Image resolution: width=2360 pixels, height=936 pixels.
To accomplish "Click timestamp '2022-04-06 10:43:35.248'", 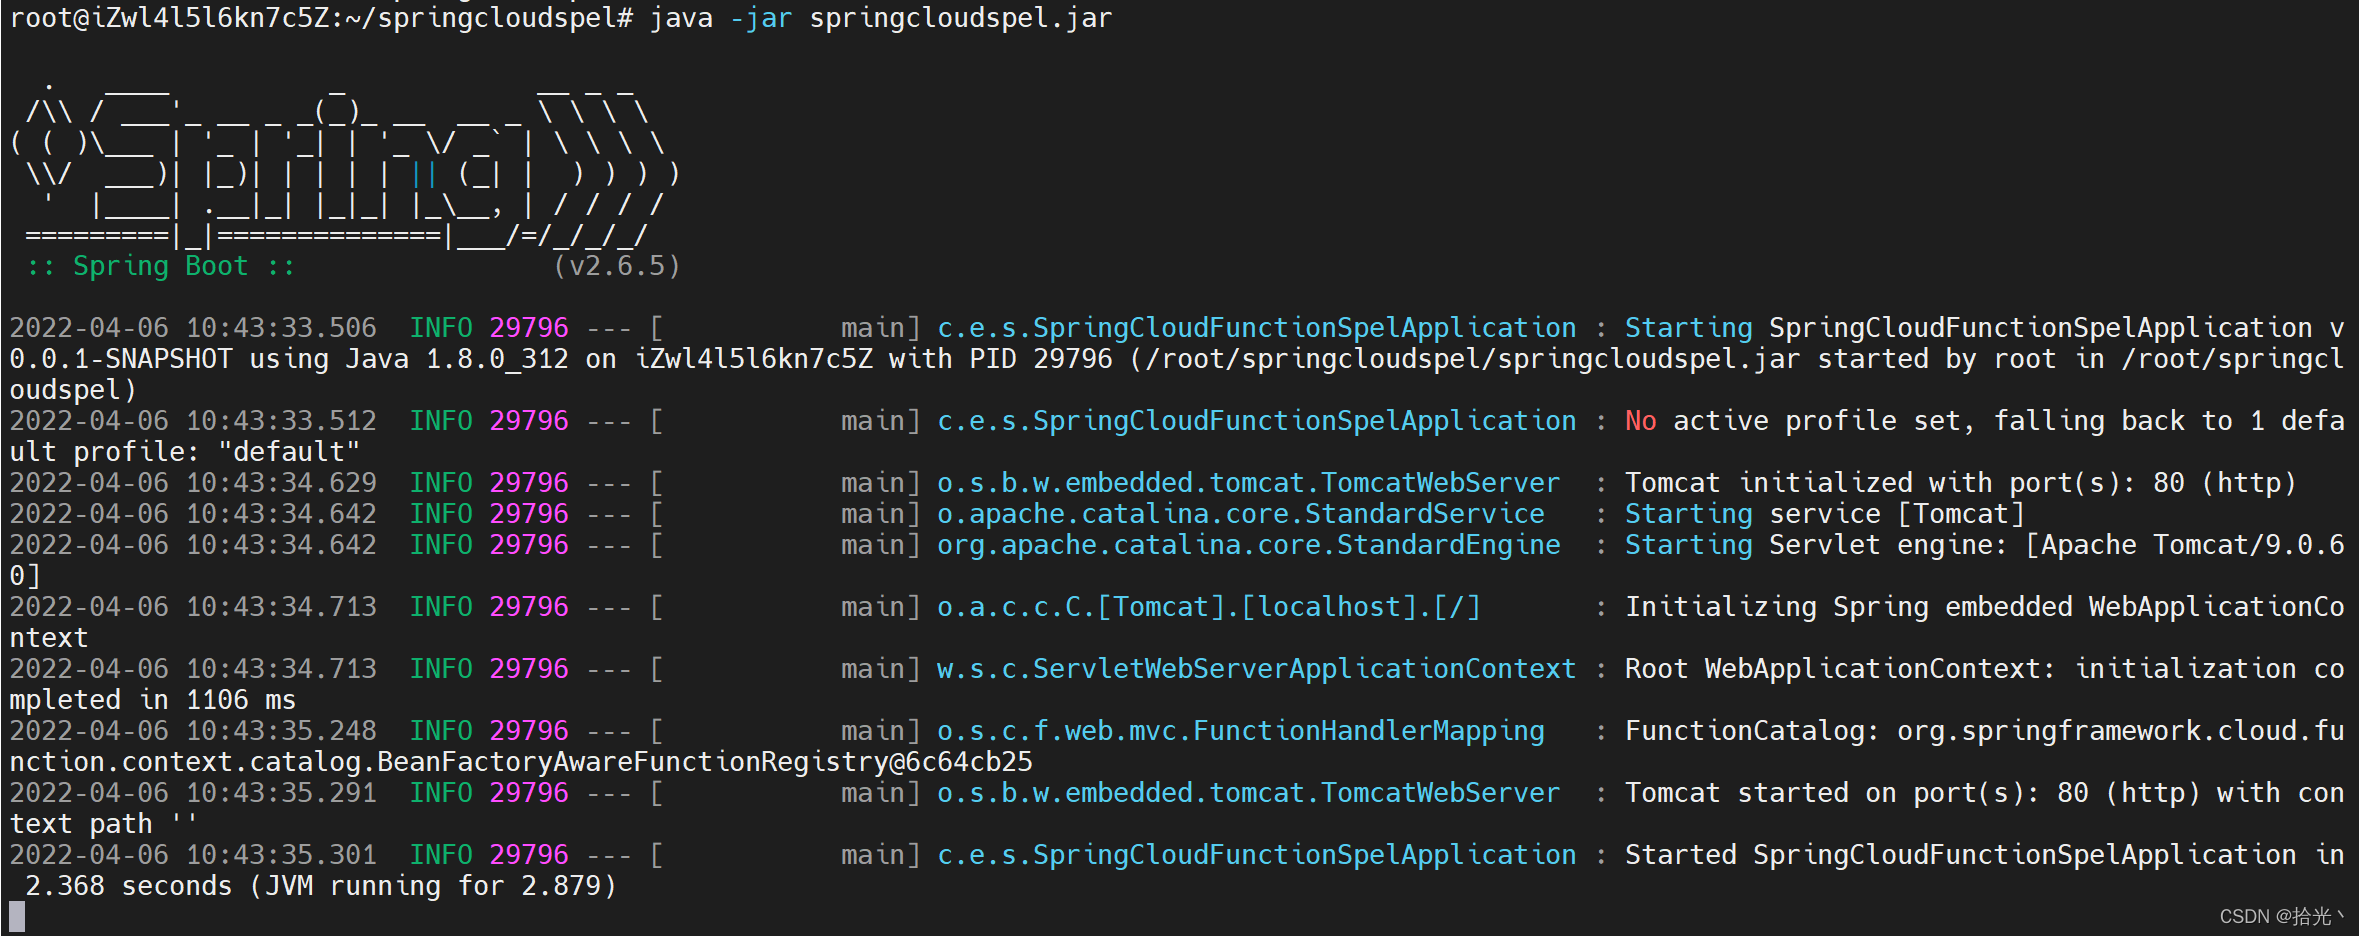I will pyautogui.click(x=193, y=731).
